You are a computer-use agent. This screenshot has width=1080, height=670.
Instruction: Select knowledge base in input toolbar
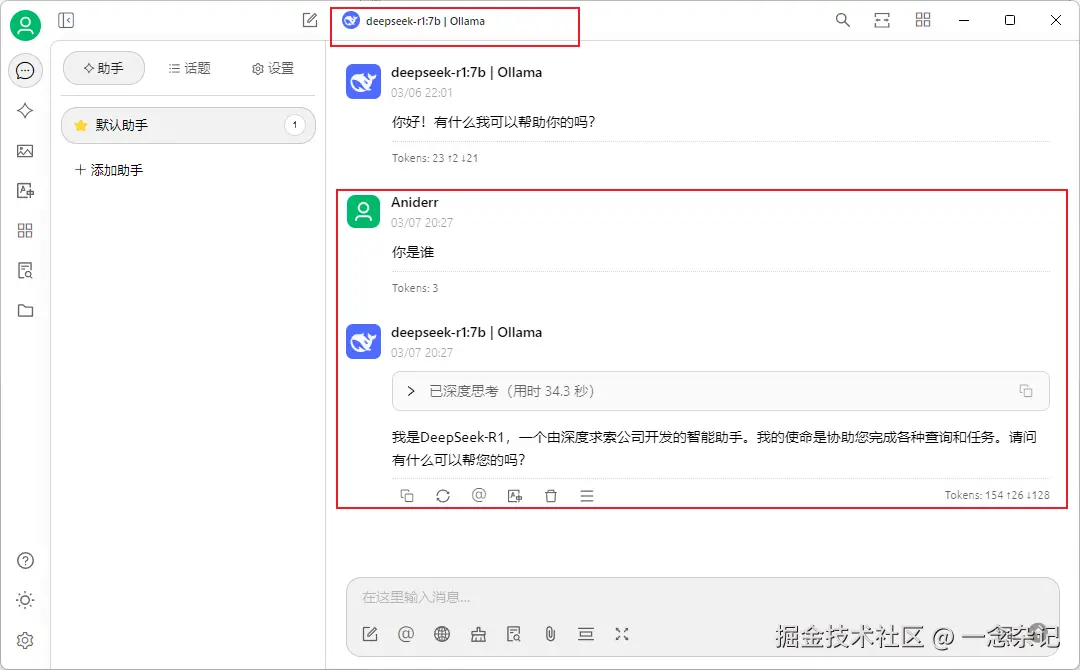[514, 634]
